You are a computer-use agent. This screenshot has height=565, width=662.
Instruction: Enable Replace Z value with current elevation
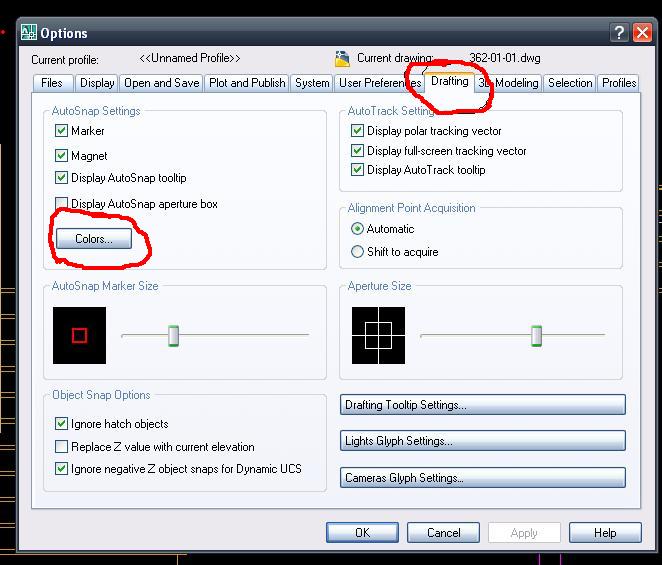click(x=61, y=446)
